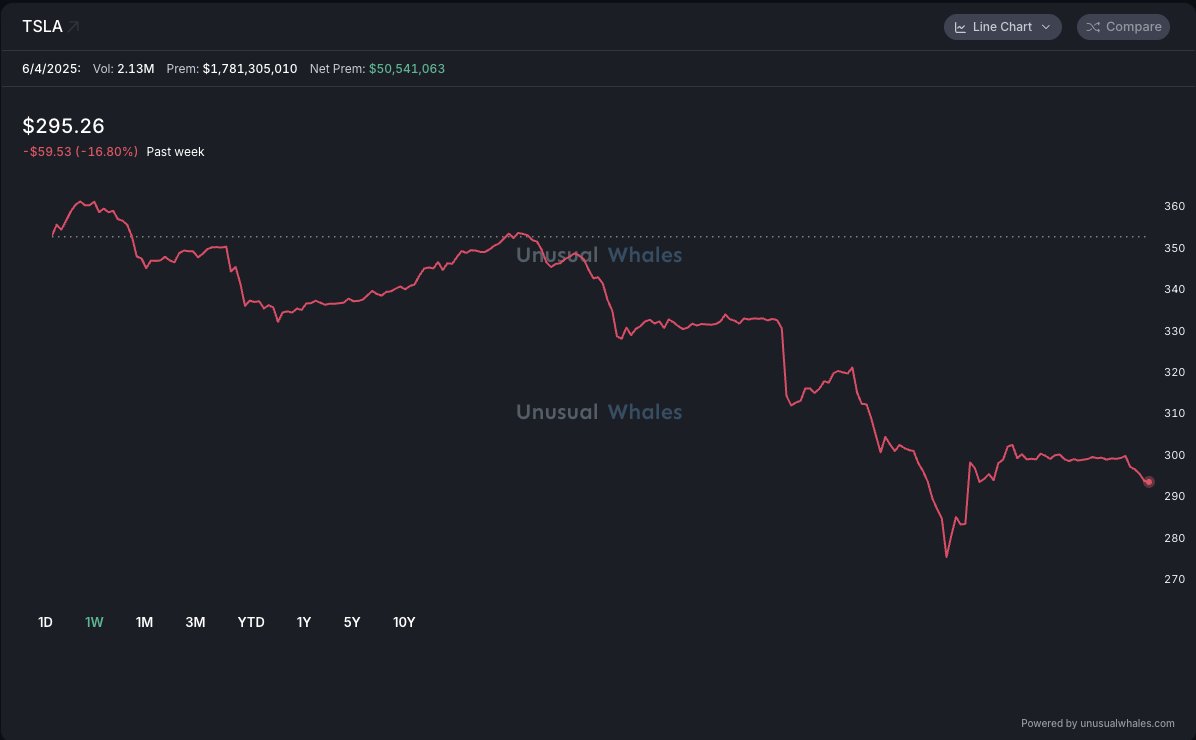Click the Compare button label
Image resolution: width=1196 pixels, height=740 pixels.
point(1133,27)
